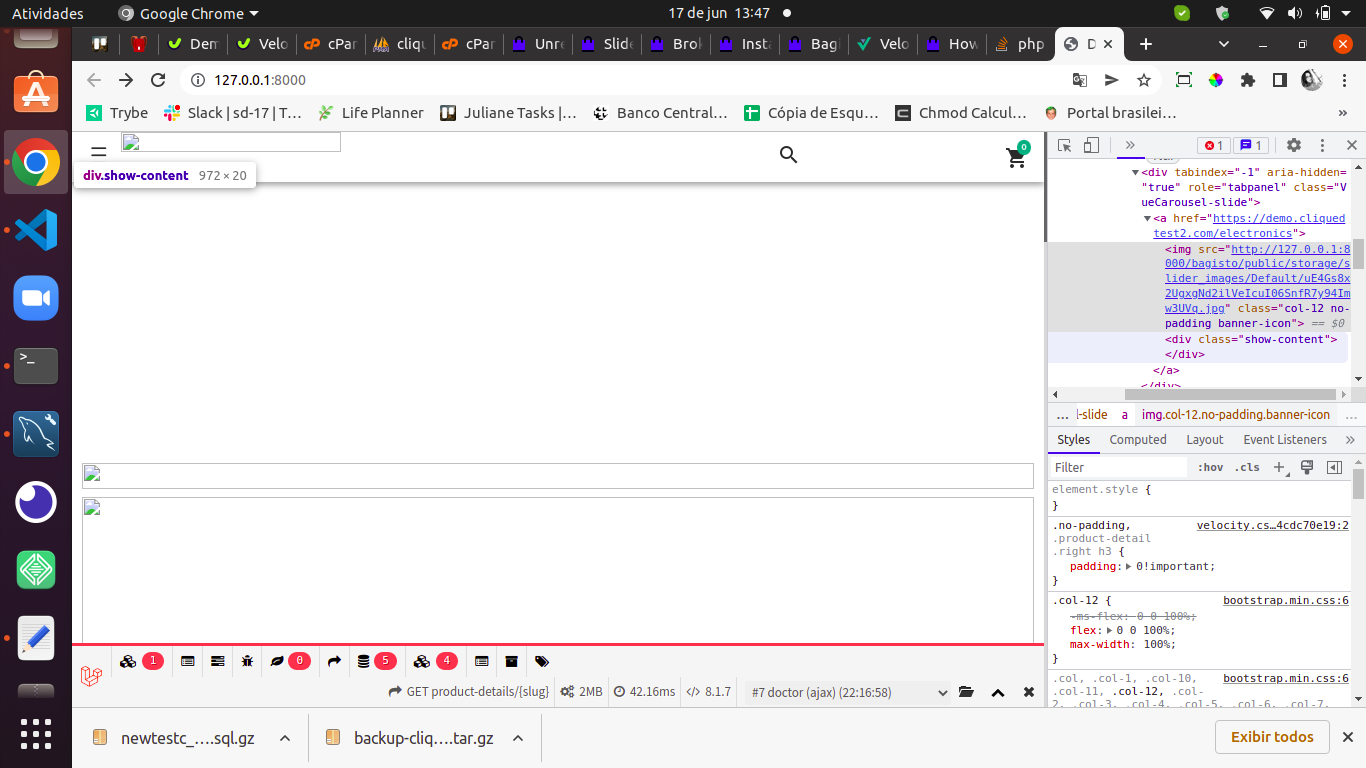Screen dimensions: 1366x768
Task: Switch to the Styles tab
Action: [x=1074, y=439]
